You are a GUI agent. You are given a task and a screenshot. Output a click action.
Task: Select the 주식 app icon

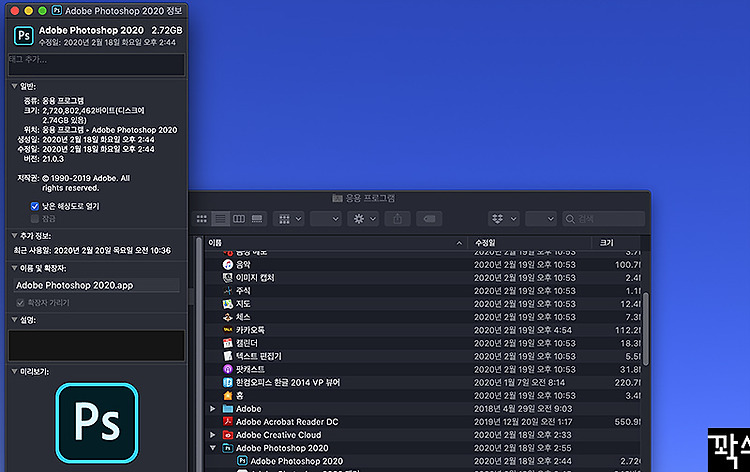228,291
